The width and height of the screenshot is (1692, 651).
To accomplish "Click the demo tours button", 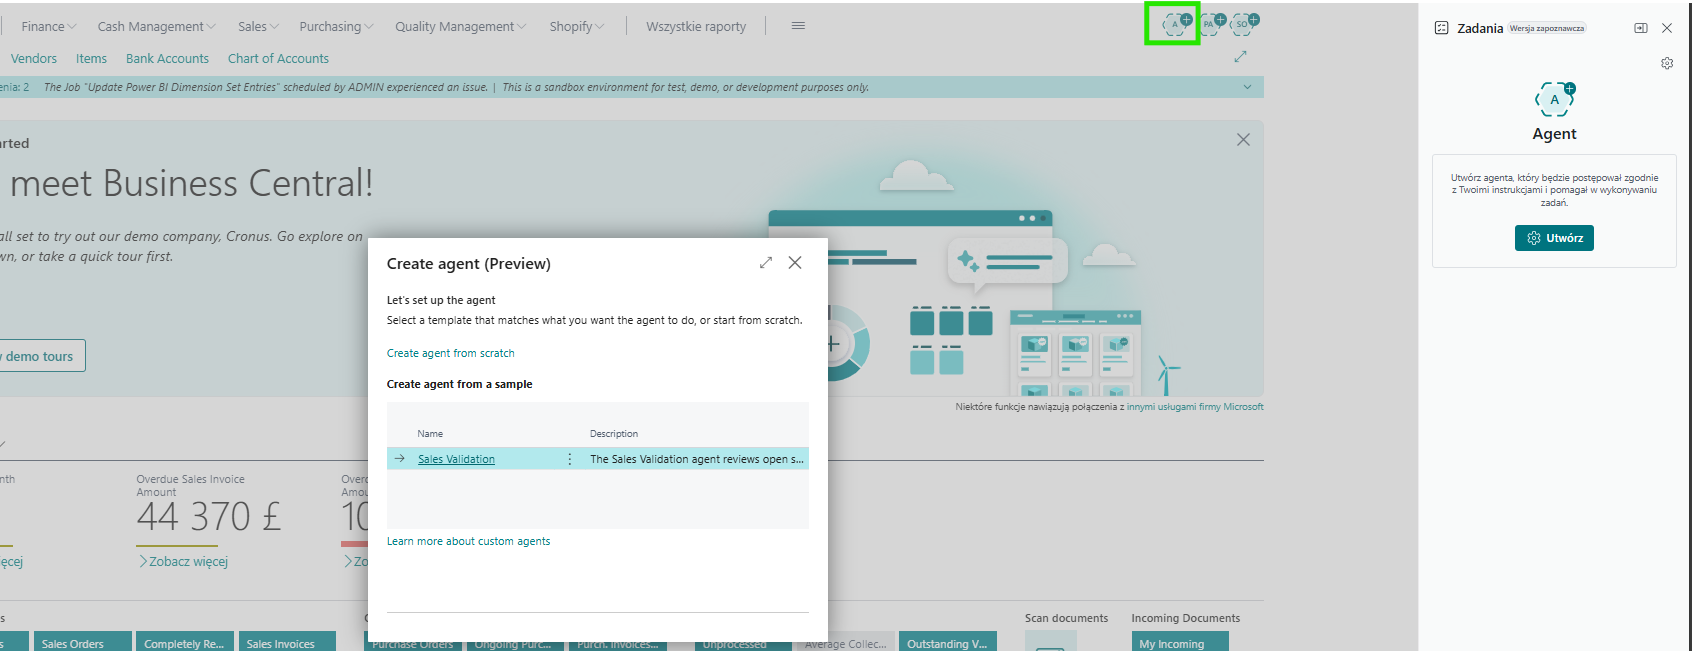I will (40, 356).
